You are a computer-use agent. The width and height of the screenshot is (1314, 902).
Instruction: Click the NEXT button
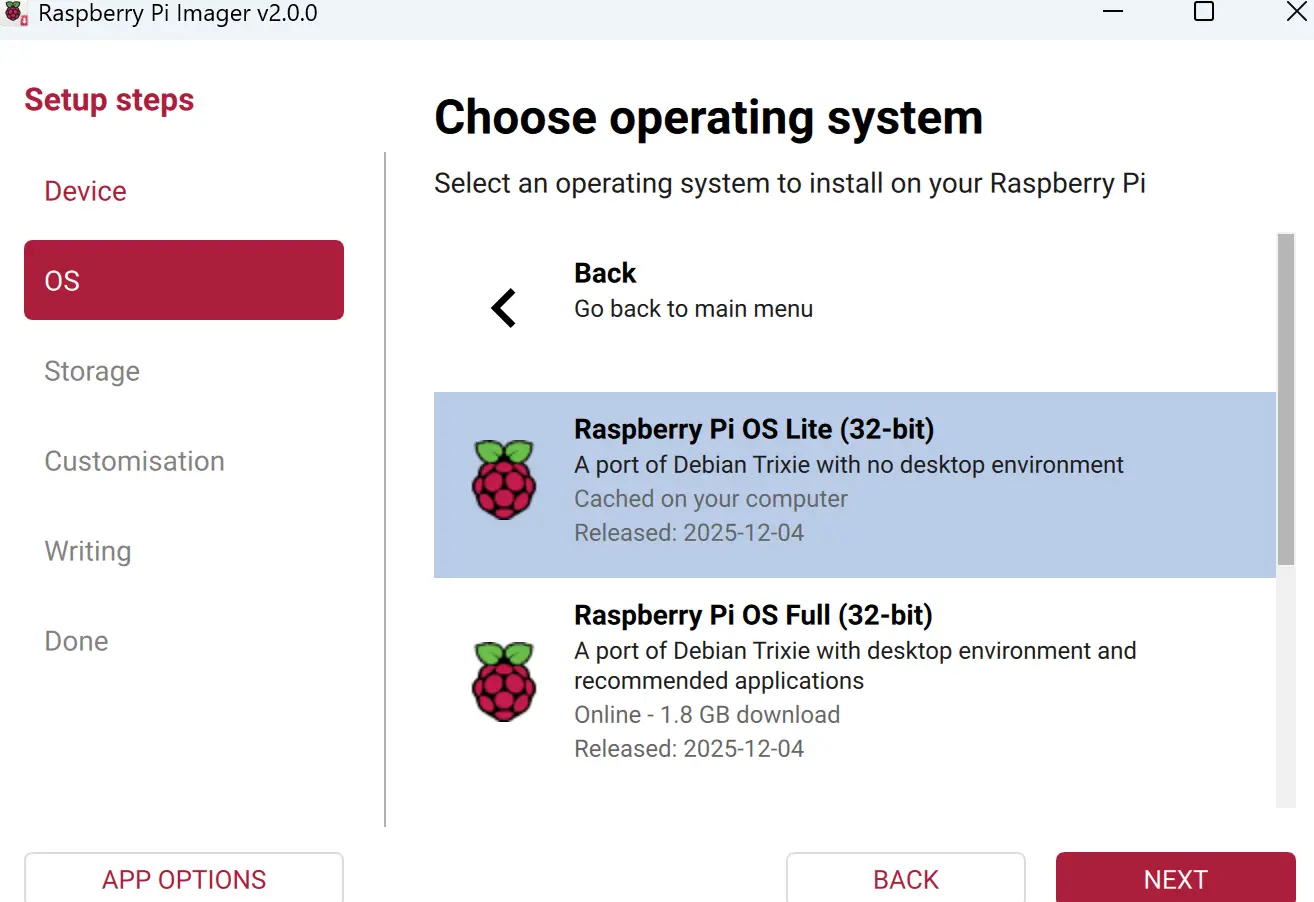pos(1176,878)
